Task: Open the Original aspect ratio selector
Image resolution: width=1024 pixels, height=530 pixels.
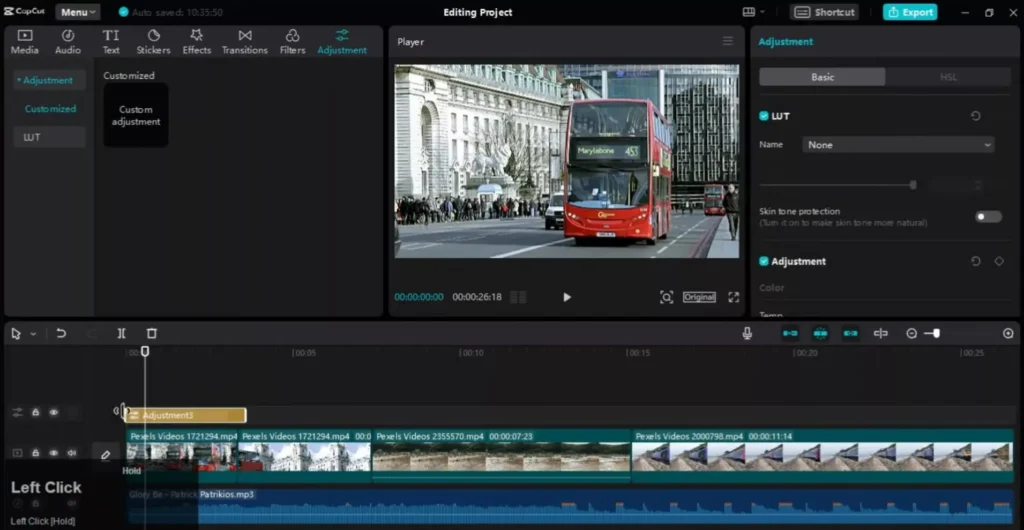Action: pyautogui.click(x=699, y=297)
